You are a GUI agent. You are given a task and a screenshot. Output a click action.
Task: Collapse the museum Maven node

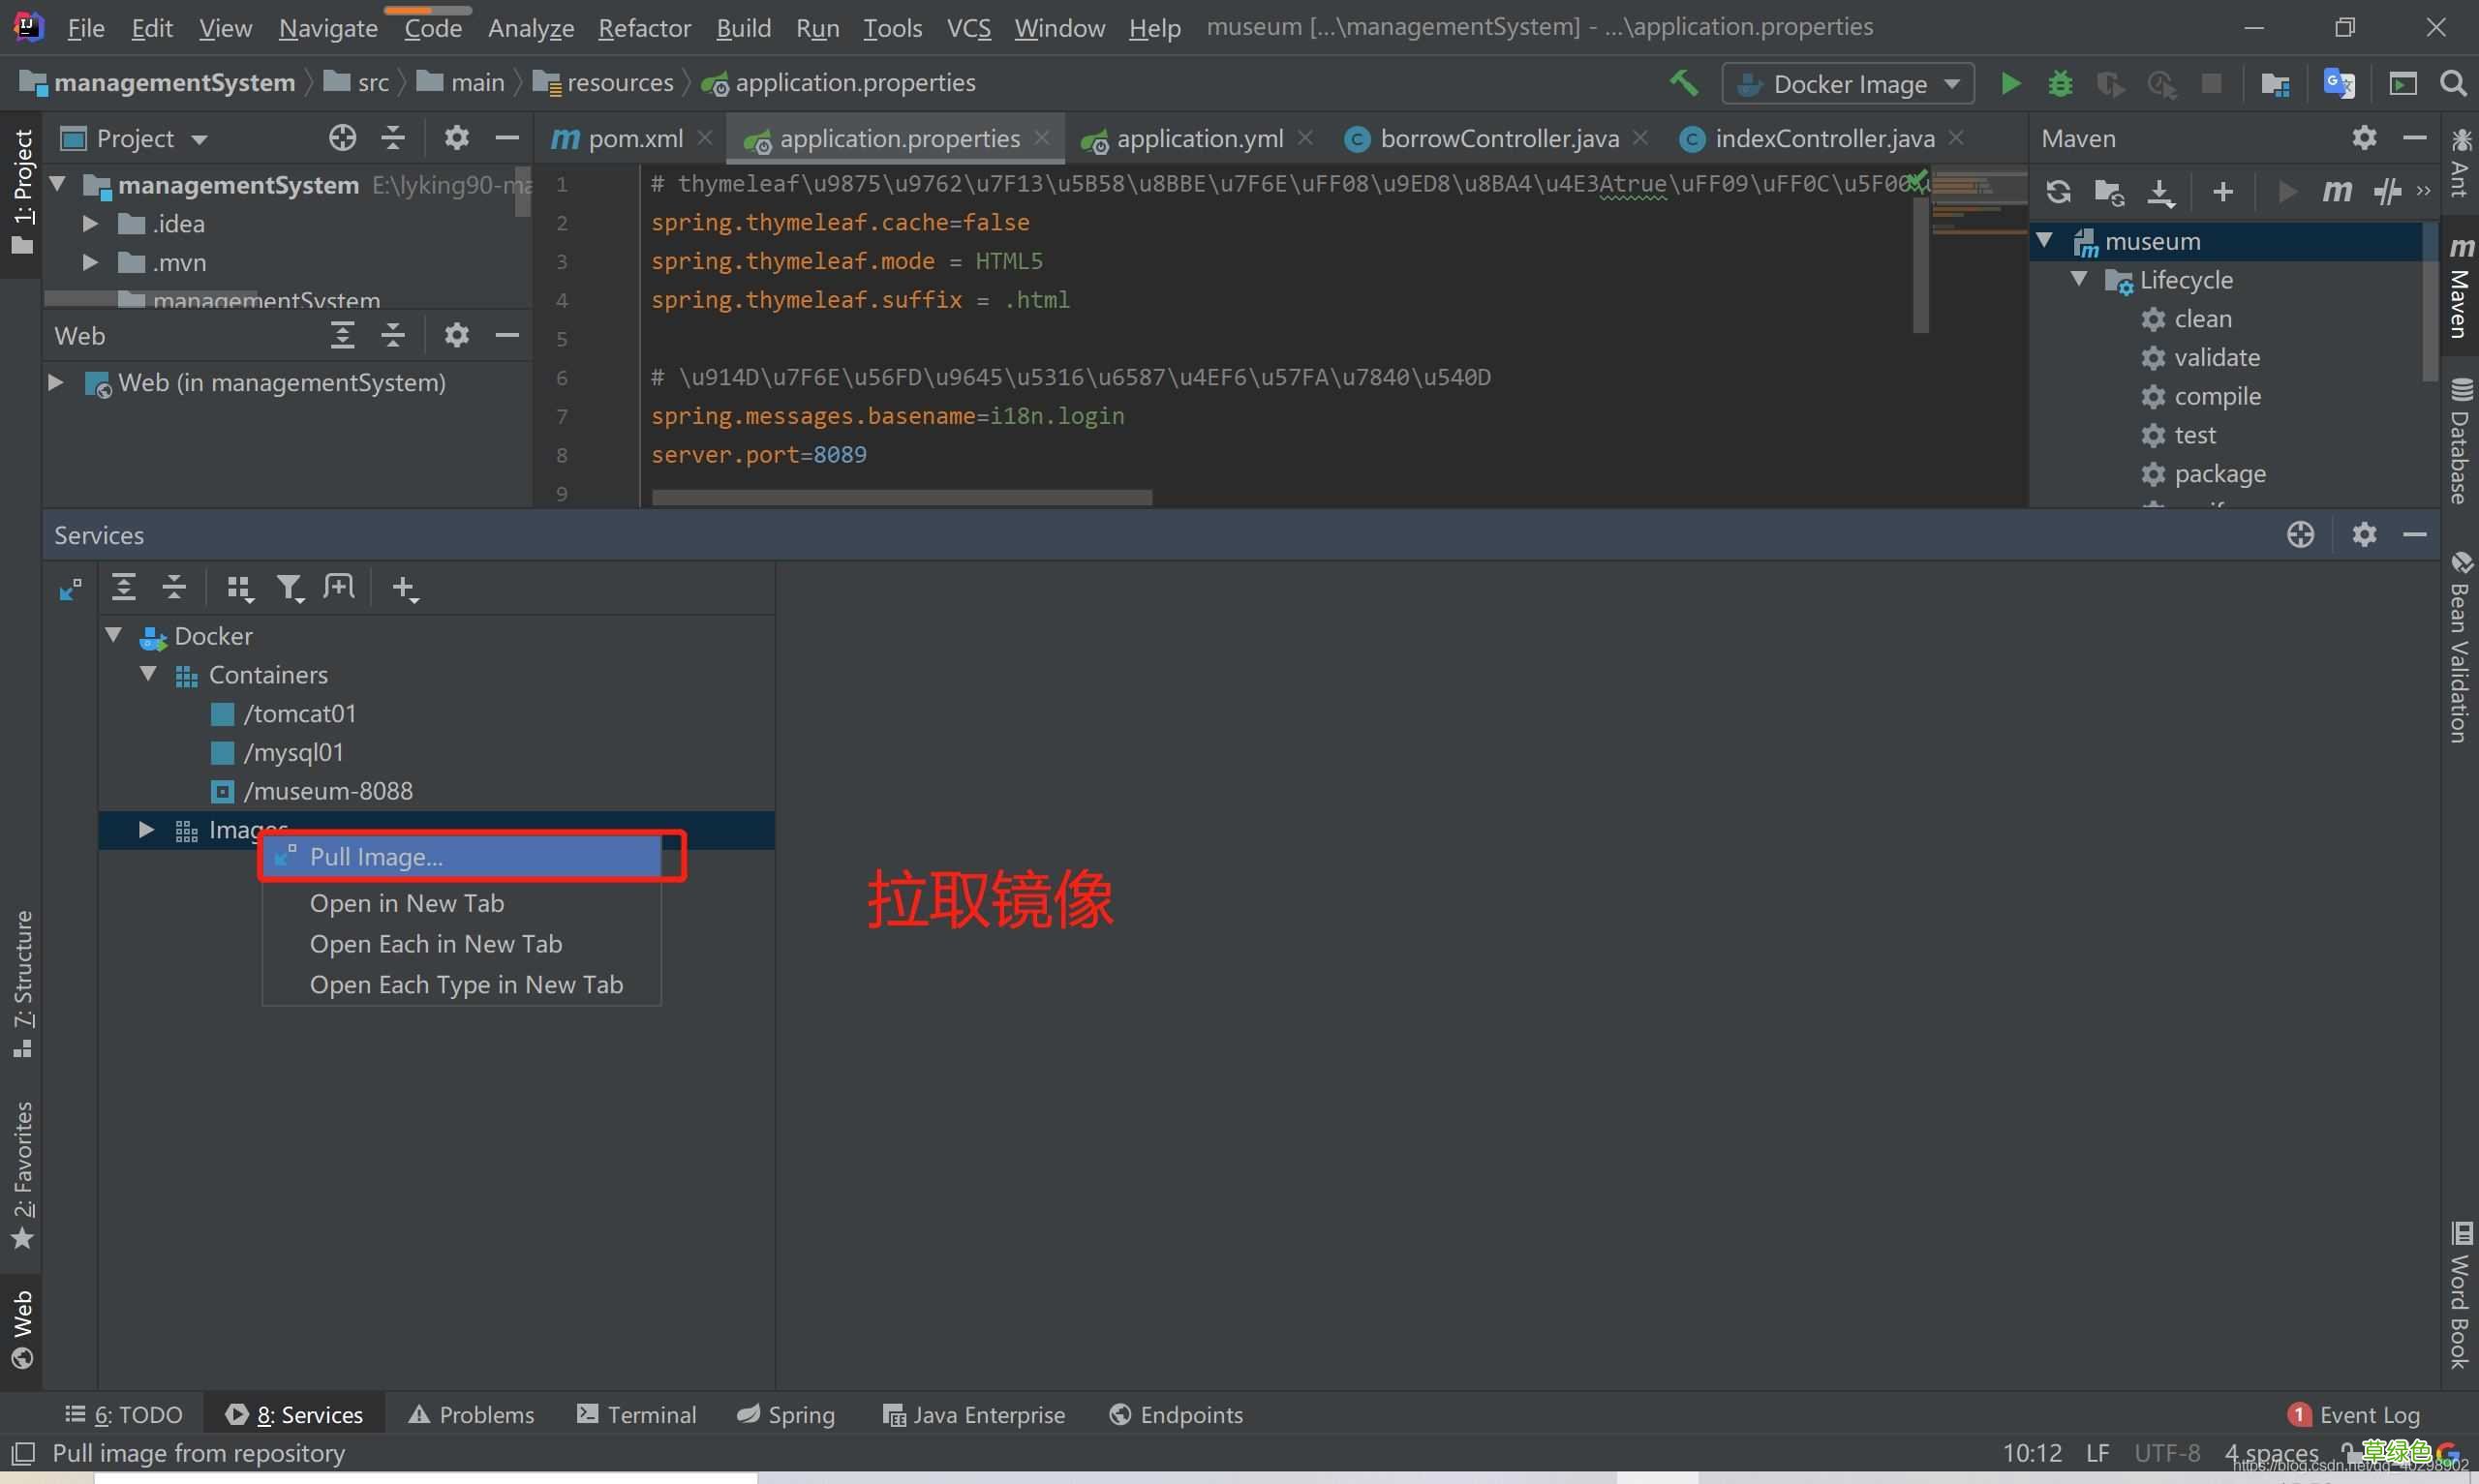2045,241
